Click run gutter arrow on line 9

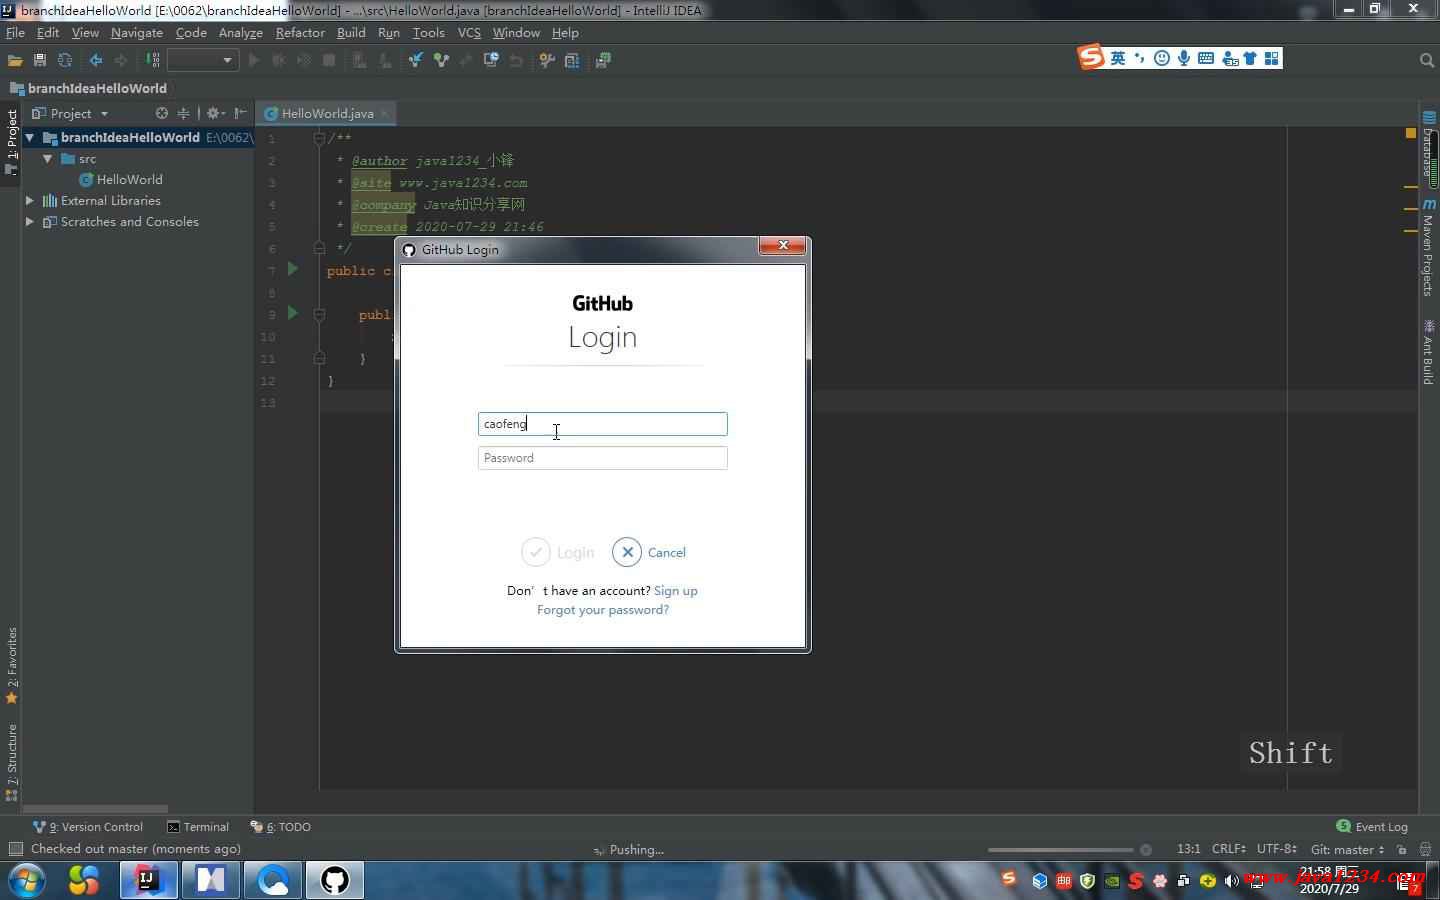(293, 313)
